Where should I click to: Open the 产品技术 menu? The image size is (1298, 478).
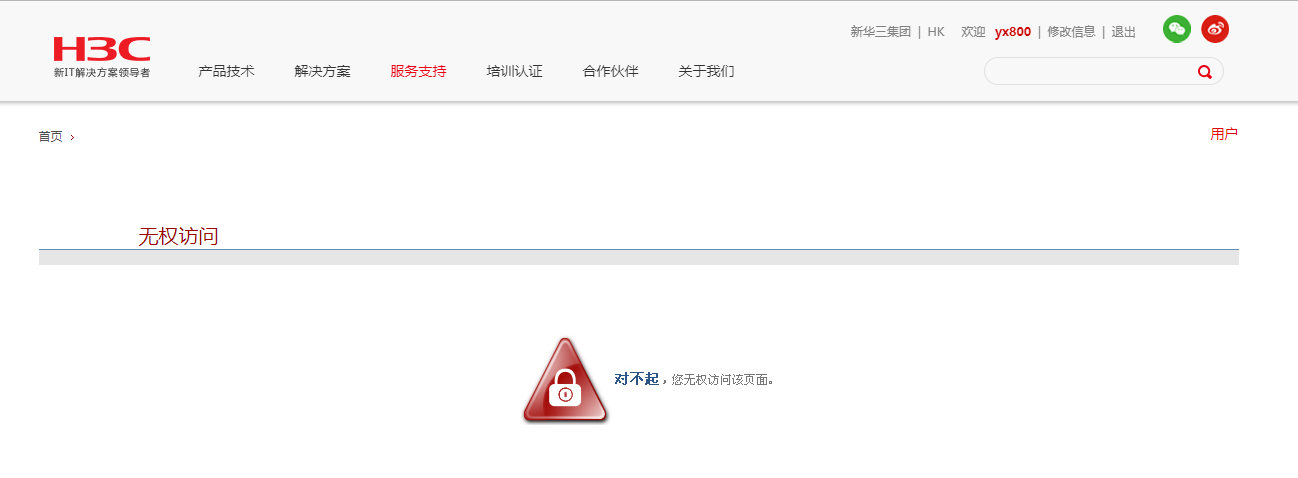(x=226, y=71)
